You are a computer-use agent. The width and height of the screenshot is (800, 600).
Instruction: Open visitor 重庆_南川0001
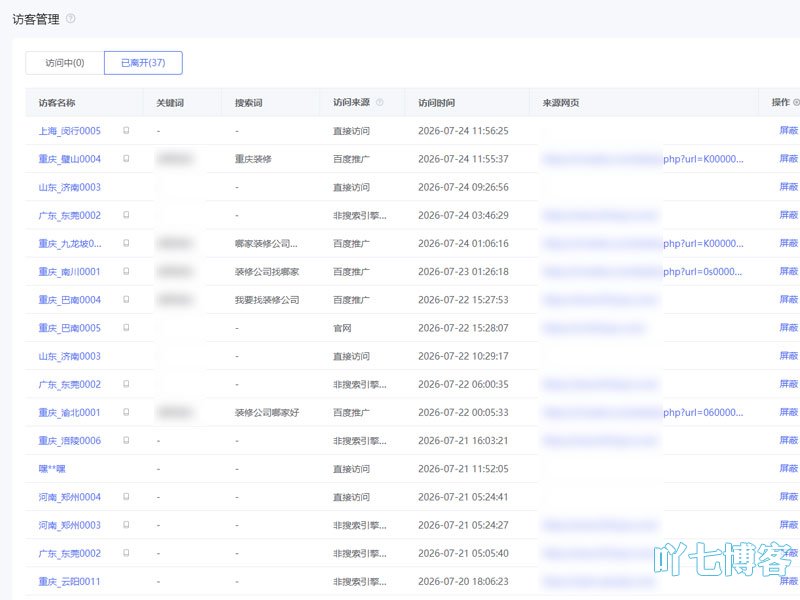pyautogui.click(x=70, y=272)
